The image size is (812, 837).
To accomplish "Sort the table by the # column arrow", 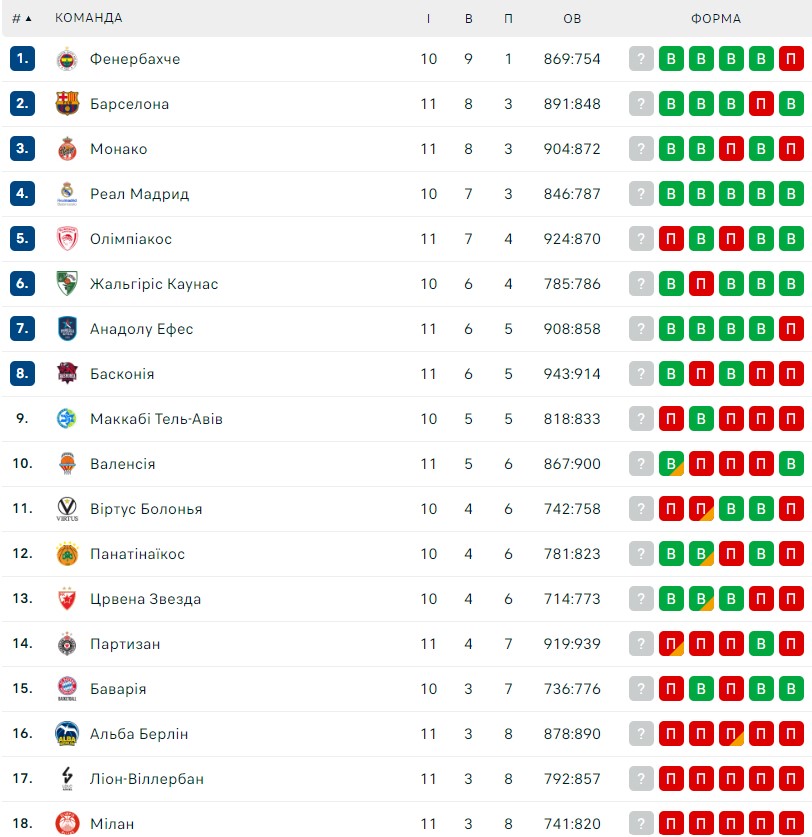I will pyautogui.click(x=22, y=18).
